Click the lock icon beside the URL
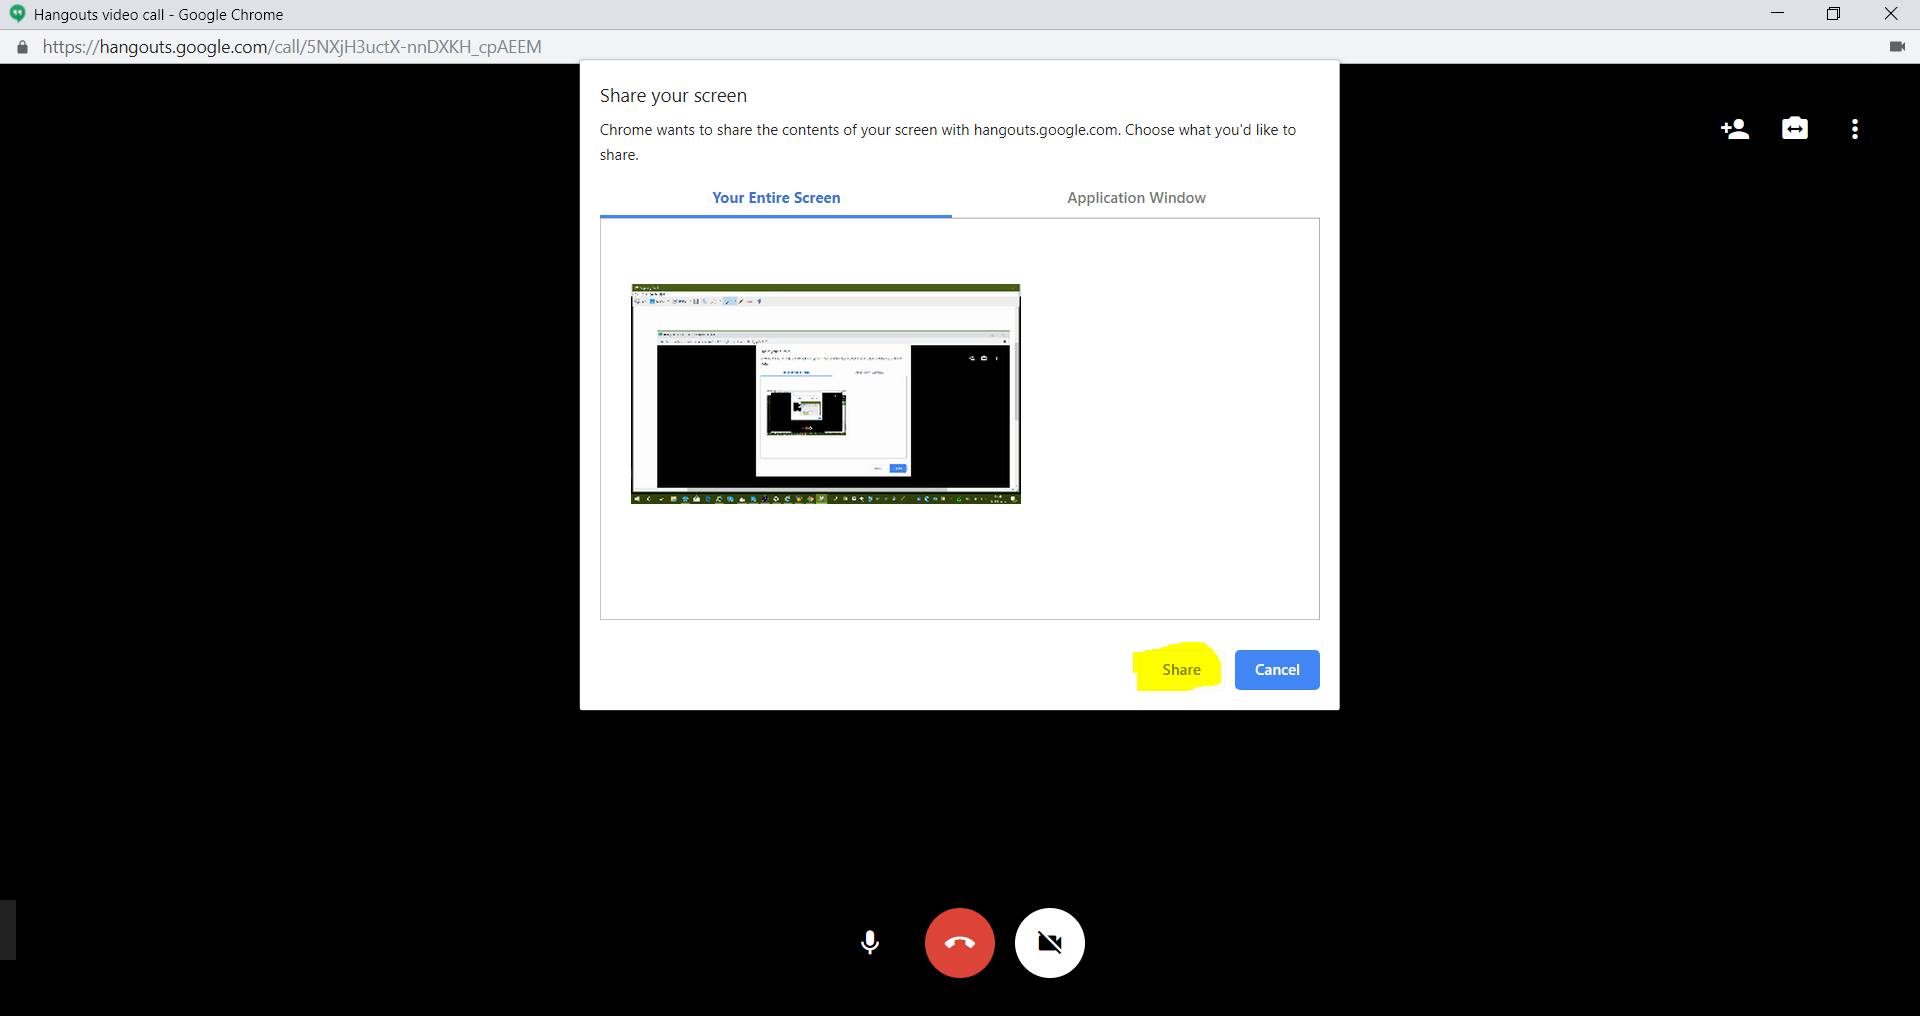1920x1016 pixels. [x=22, y=47]
